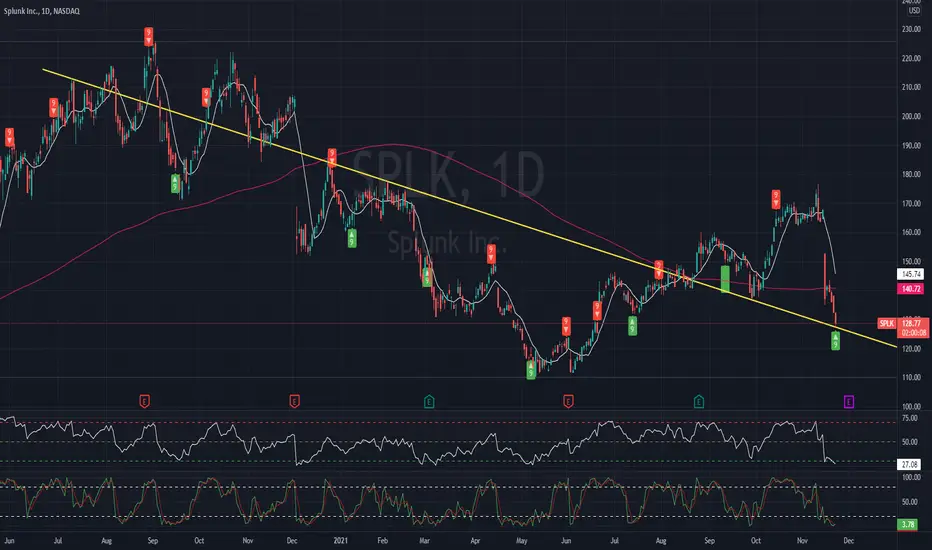Click green 9 buy signal below latest candle
The height and width of the screenshot is (550, 932).
(x=835, y=341)
